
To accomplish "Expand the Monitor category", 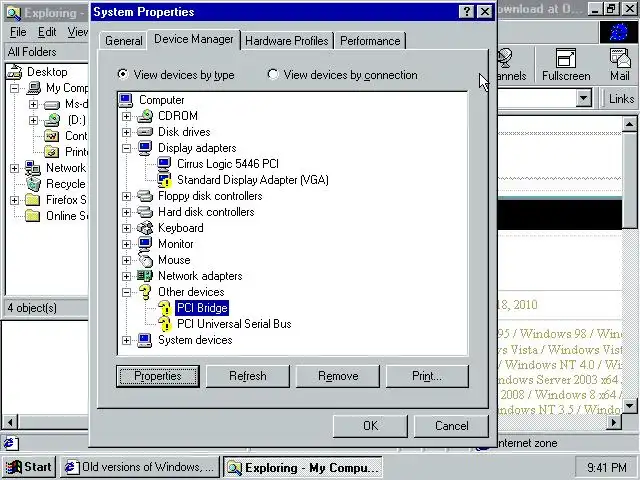I will [x=127, y=244].
